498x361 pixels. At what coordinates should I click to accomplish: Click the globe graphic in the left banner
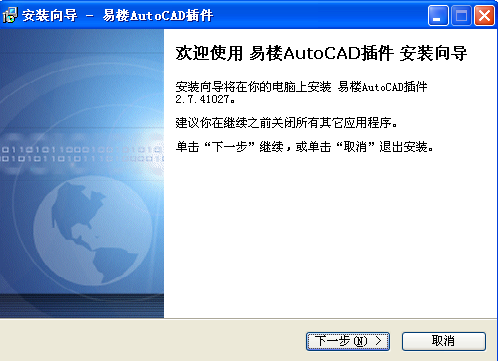(93, 230)
